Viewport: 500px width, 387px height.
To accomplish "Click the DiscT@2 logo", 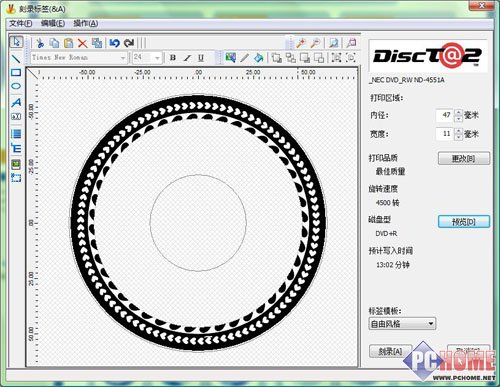I will pos(428,55).
